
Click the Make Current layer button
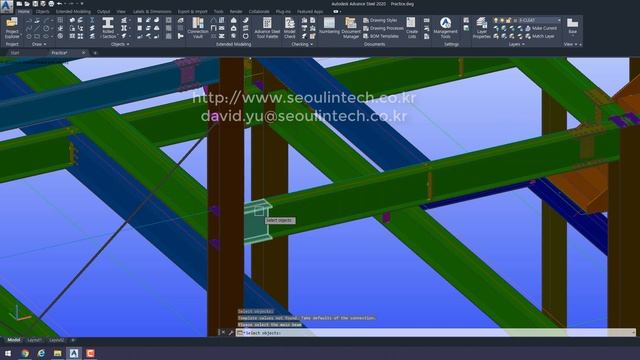[541, 28]
